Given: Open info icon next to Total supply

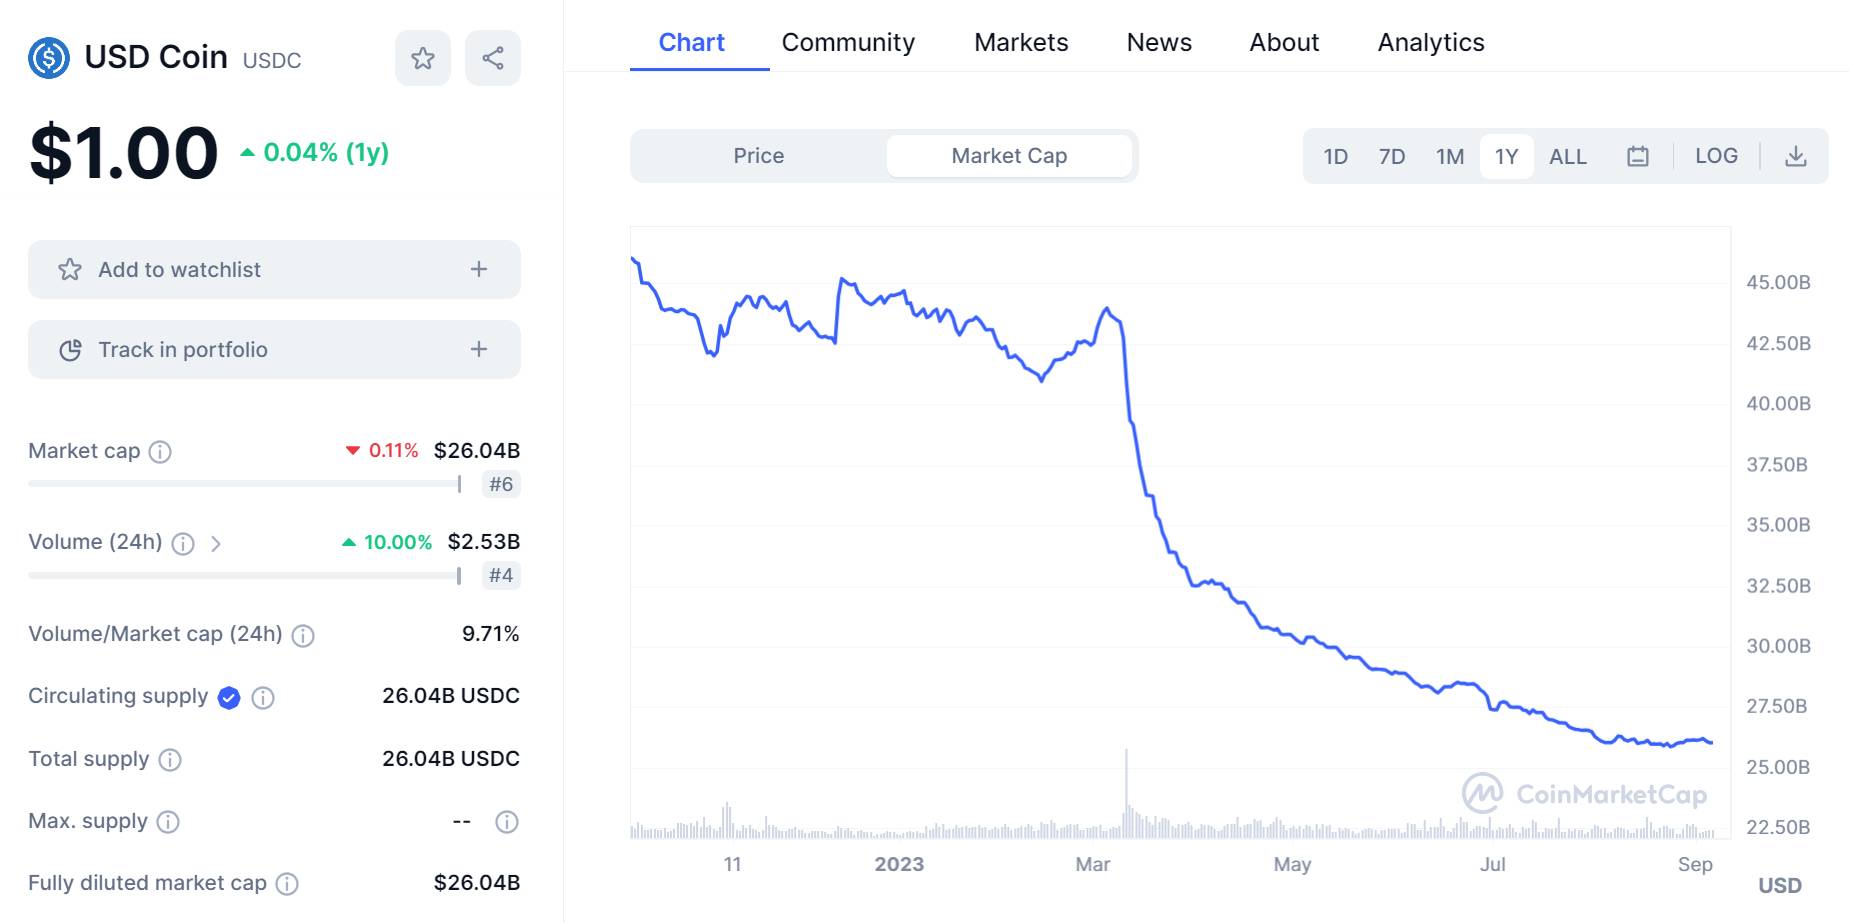Looking at the screenshot, I should click(x=171, y=760).
